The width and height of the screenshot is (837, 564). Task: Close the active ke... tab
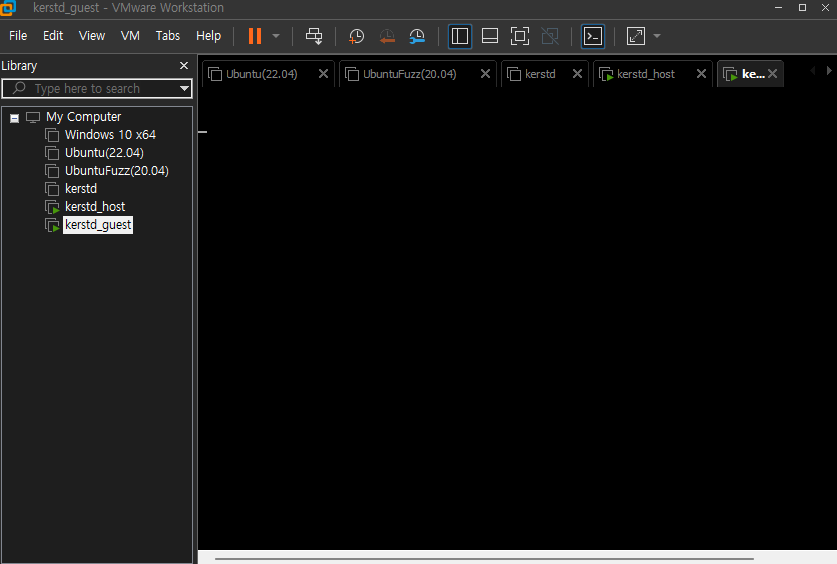click(x=772, y=74)
